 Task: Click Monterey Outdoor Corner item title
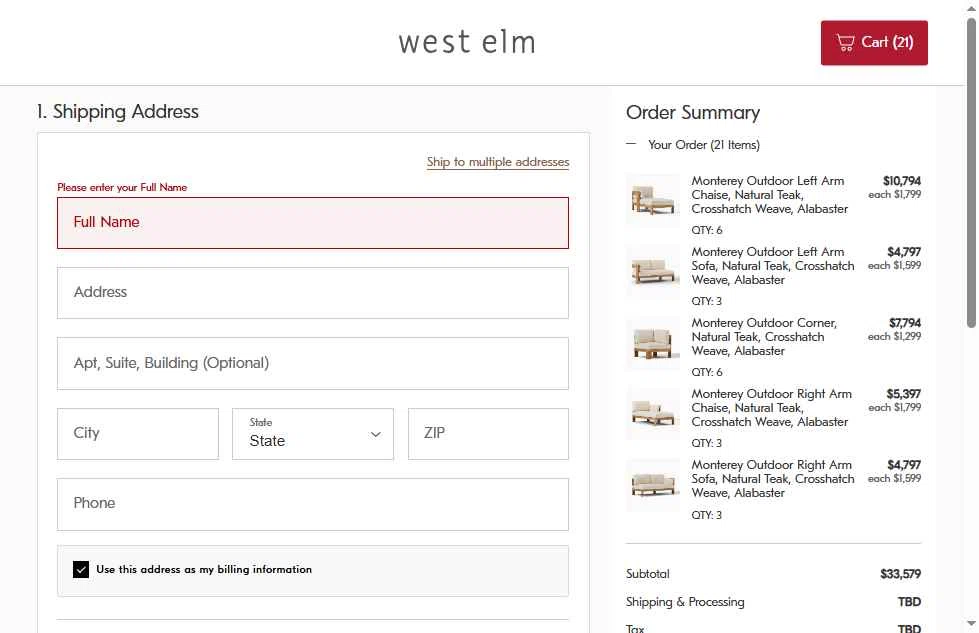point(765,337)
